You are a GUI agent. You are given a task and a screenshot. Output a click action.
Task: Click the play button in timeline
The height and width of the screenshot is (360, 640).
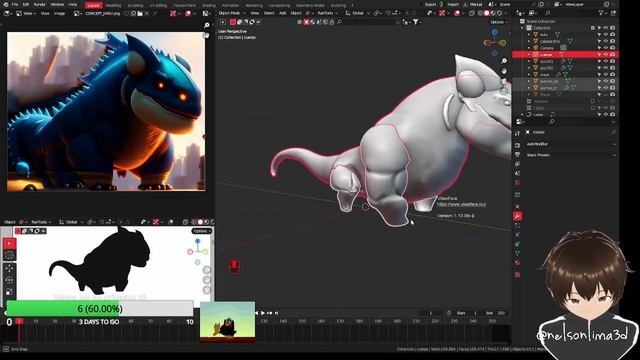pyautogui.click(x=262, y=313)
